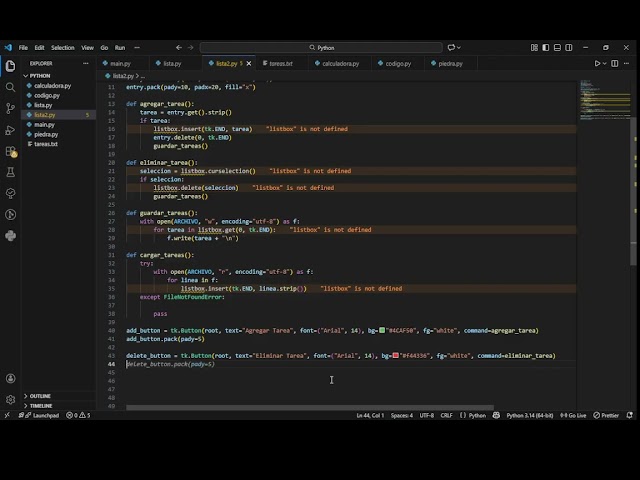Image resolution: width=640 pixels, height=480 pixels.
Task: Open the Explorer view in activity bar
Action: tap(10, 66)
